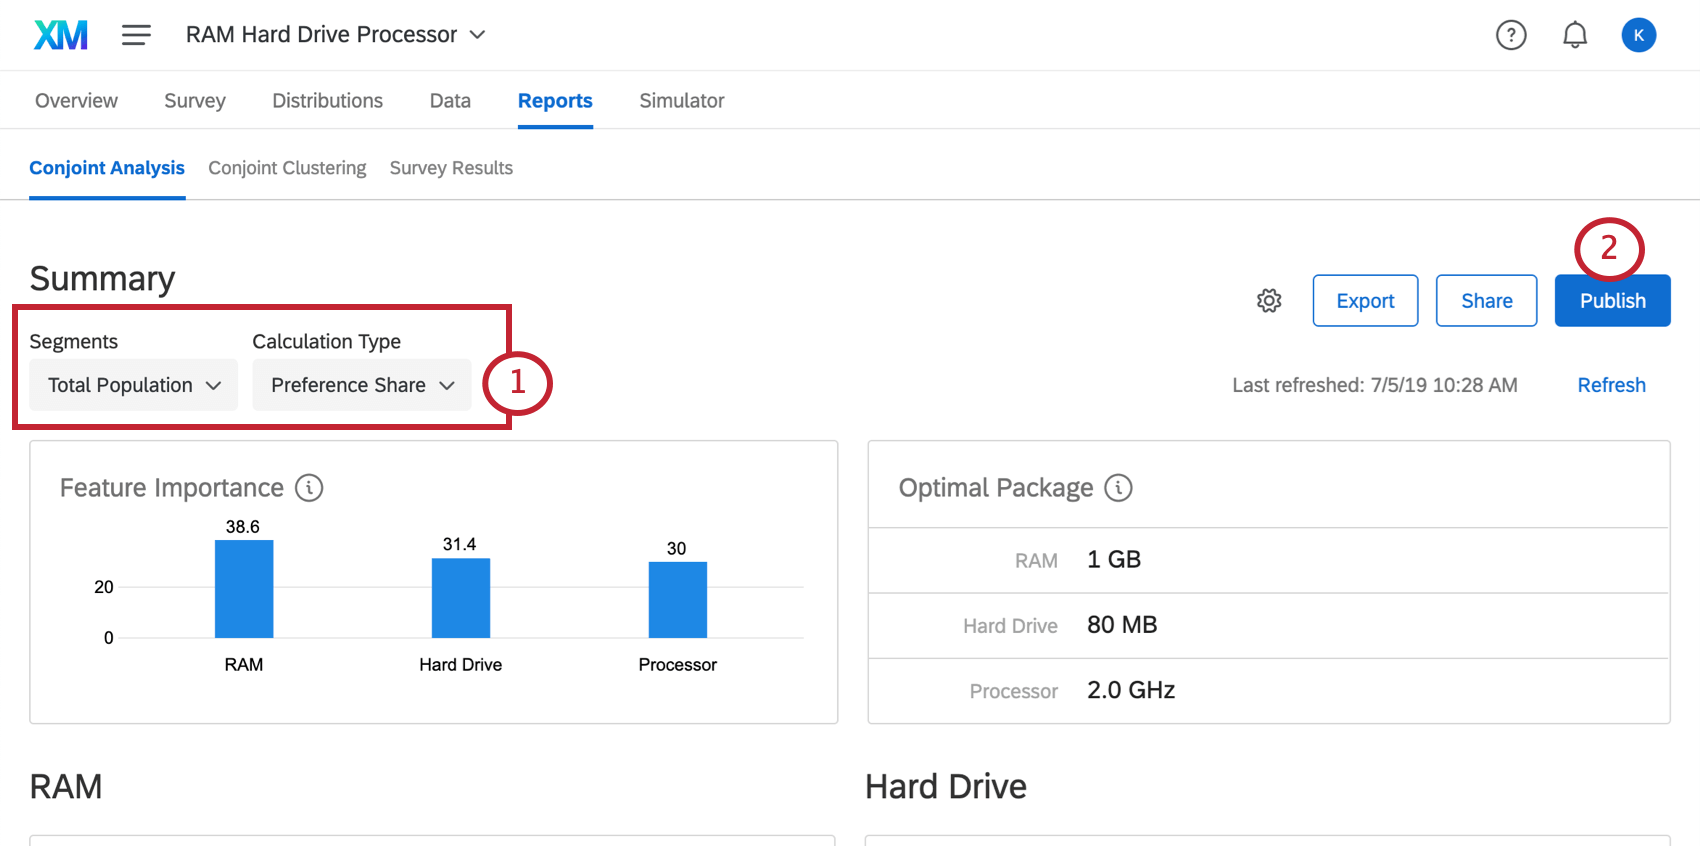Open the help question mark icon
1700x846 pixels.
[1511, 35]
